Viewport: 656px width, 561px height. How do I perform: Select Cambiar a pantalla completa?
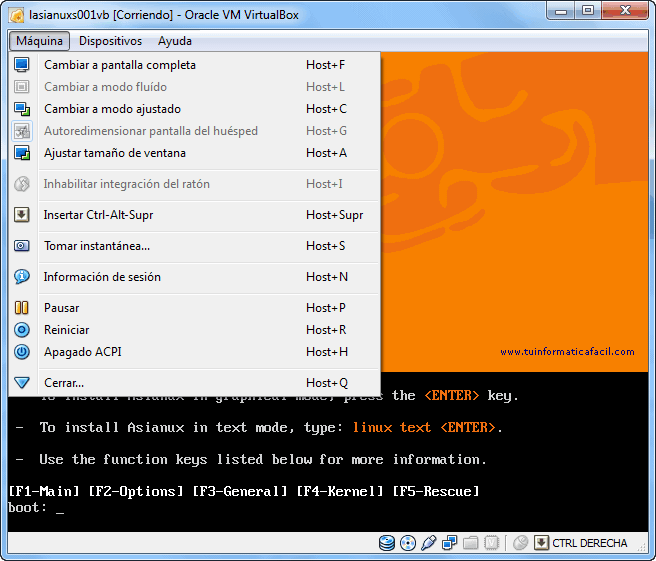pos(195,65)
